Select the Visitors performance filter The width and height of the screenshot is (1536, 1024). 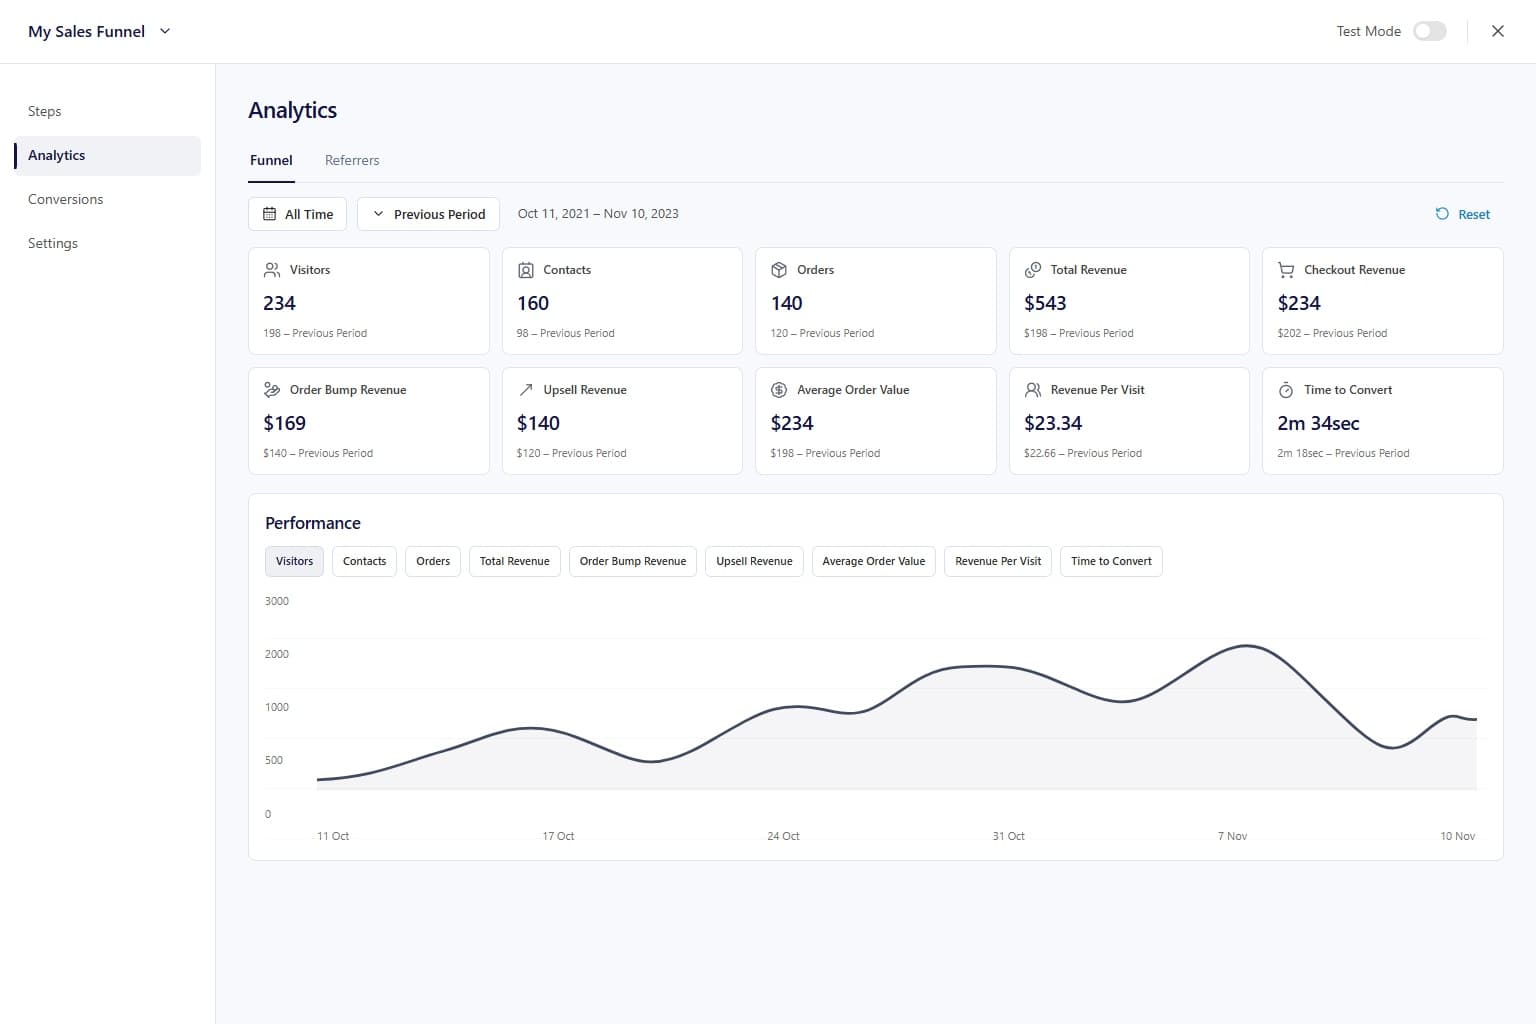tap(294, 561)
